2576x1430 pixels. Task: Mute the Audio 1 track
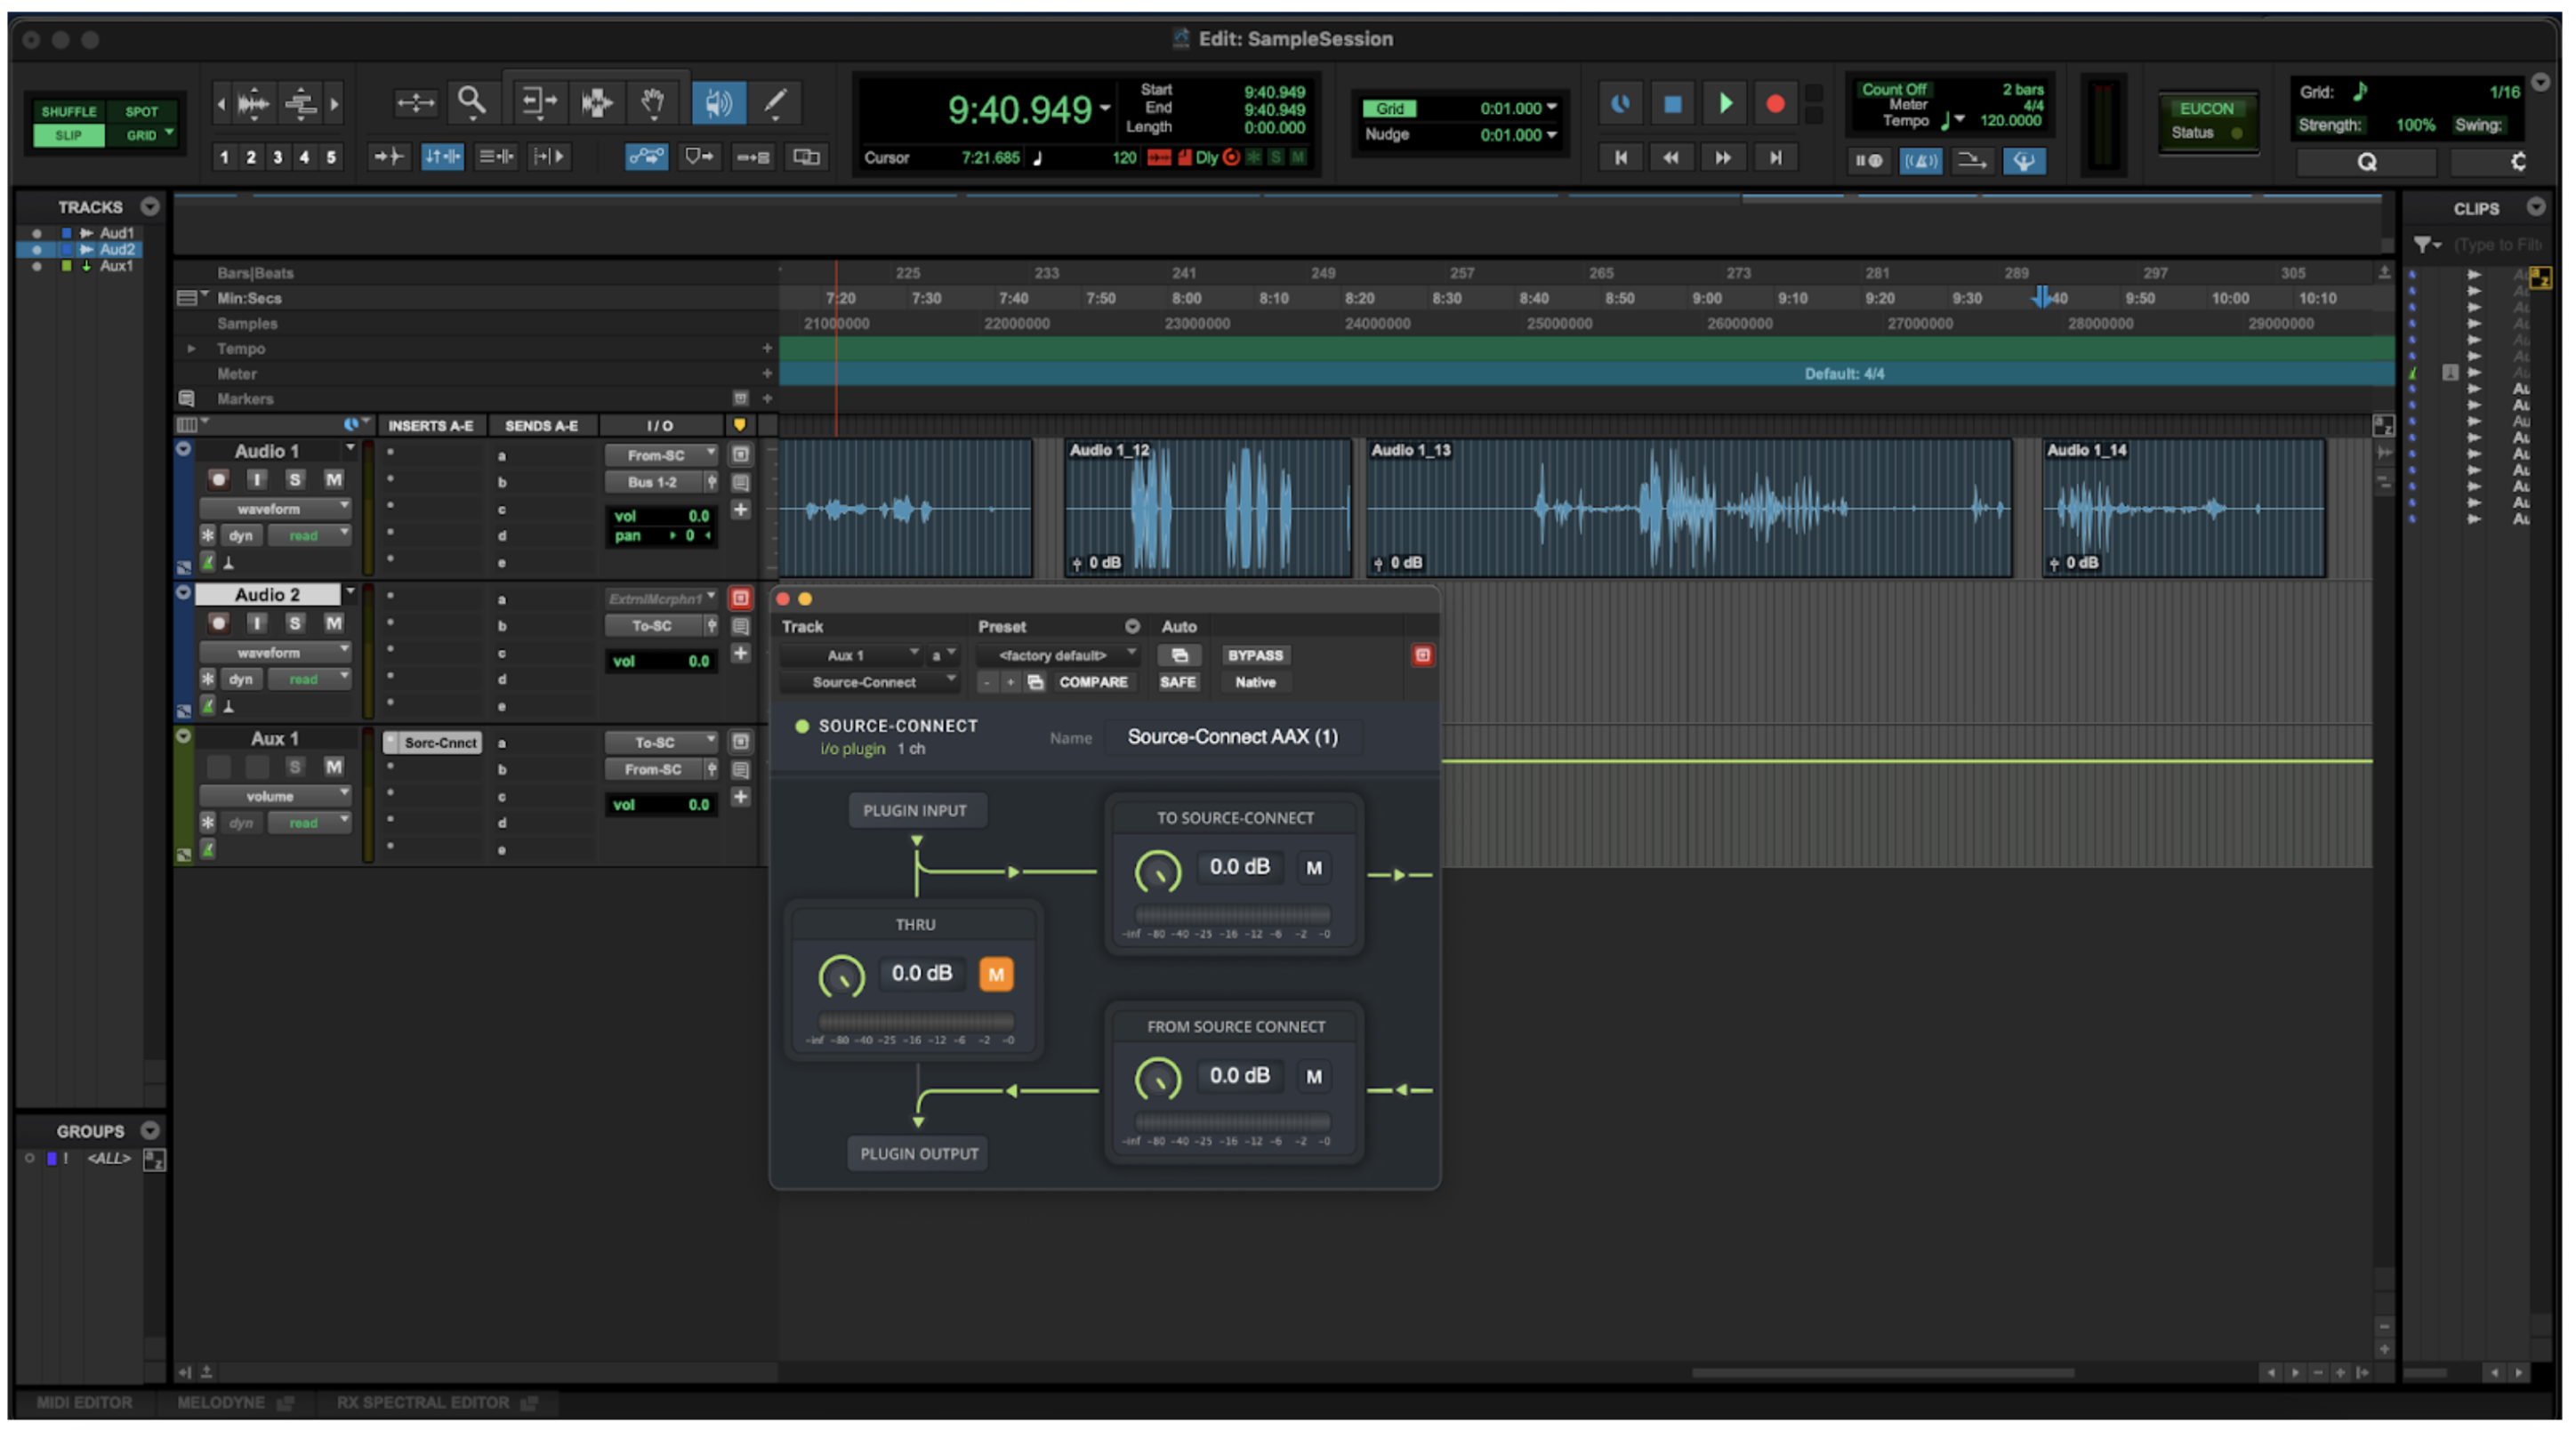coord(333,480)
